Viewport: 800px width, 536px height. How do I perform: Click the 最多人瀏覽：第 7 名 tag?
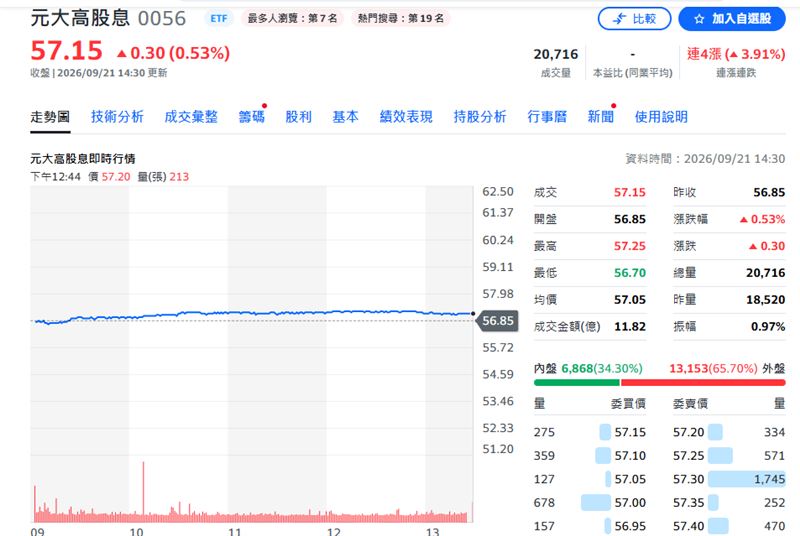point(292,18)
